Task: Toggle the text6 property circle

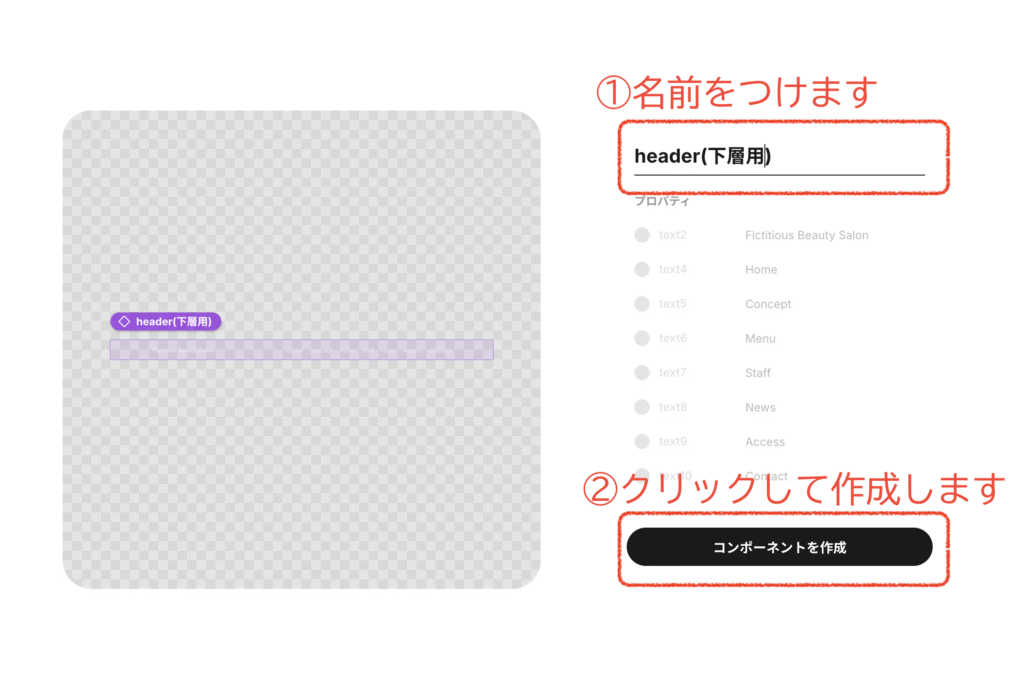Action: click(642, 338)
